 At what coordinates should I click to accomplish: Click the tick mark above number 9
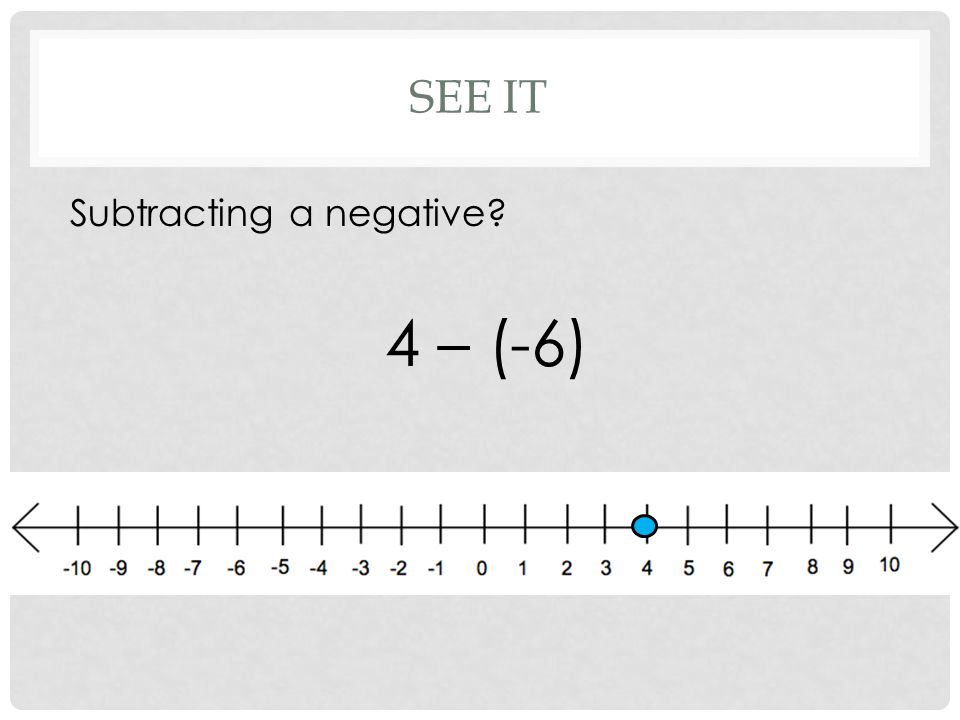click(x=847, y=524)
